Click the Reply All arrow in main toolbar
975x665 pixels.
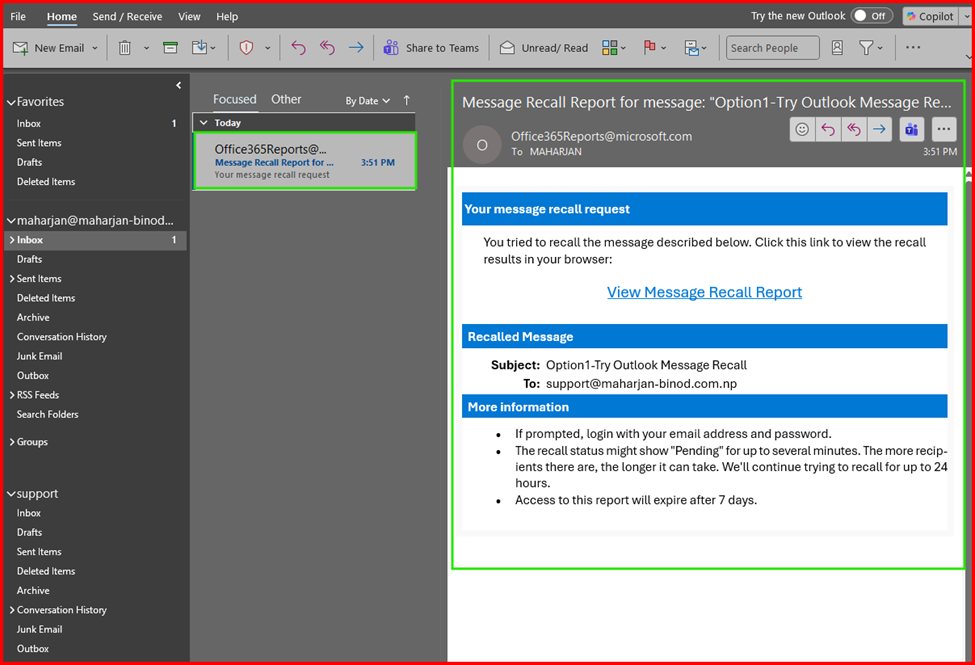click(327, 48)
